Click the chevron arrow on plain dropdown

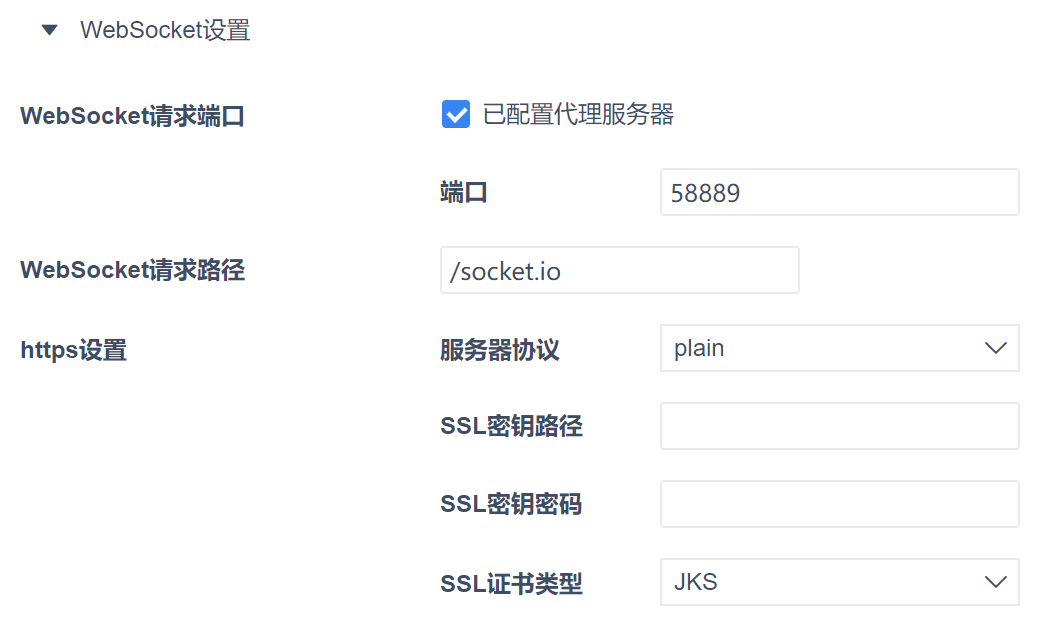995,348
